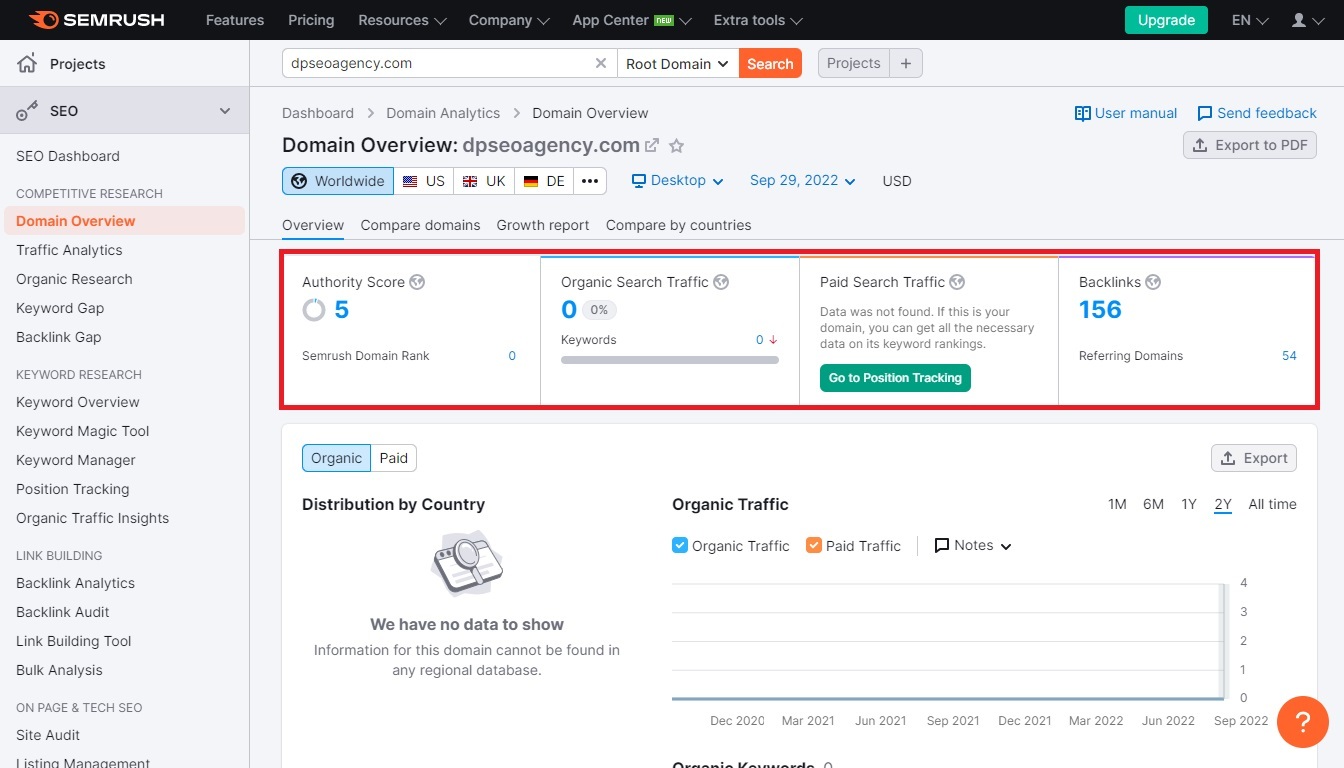Click the SEO key icon in the sidebar
Viewport: 1344px width, 768px height.
pos(27,111)
